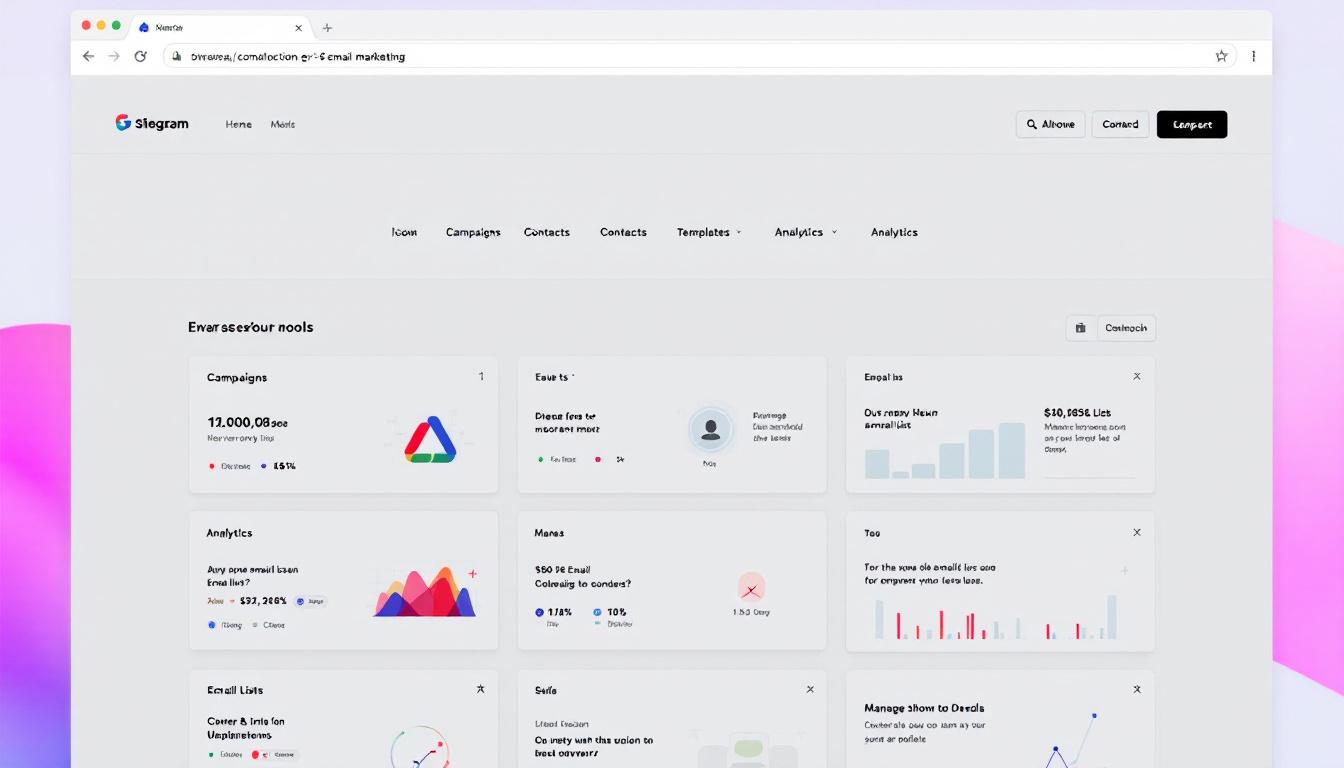Click the Conrad button in the header
Viewport: 1344px width, 768px height.
pyautogui.click(x=1120, y=123)
